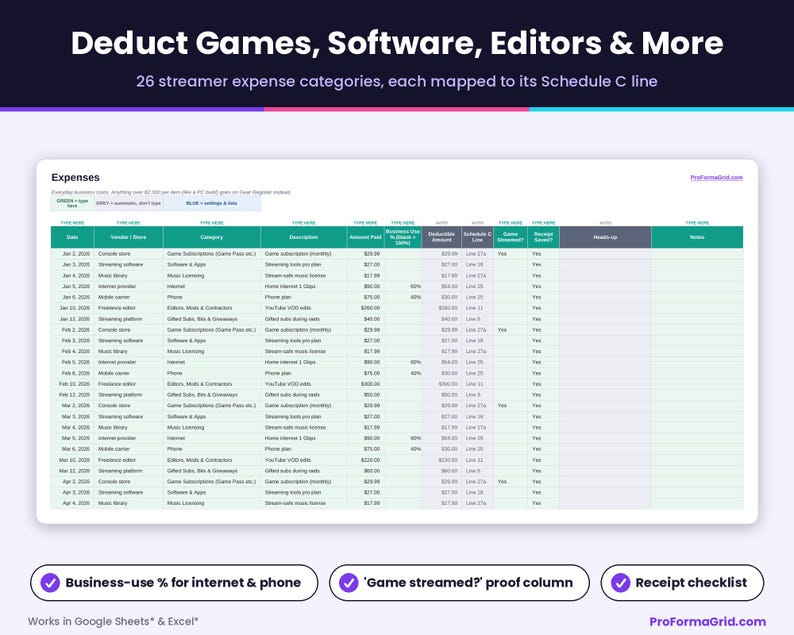Click the 'Amount Paid' column header
Screen dimensions: 794x635
(365, 237)
